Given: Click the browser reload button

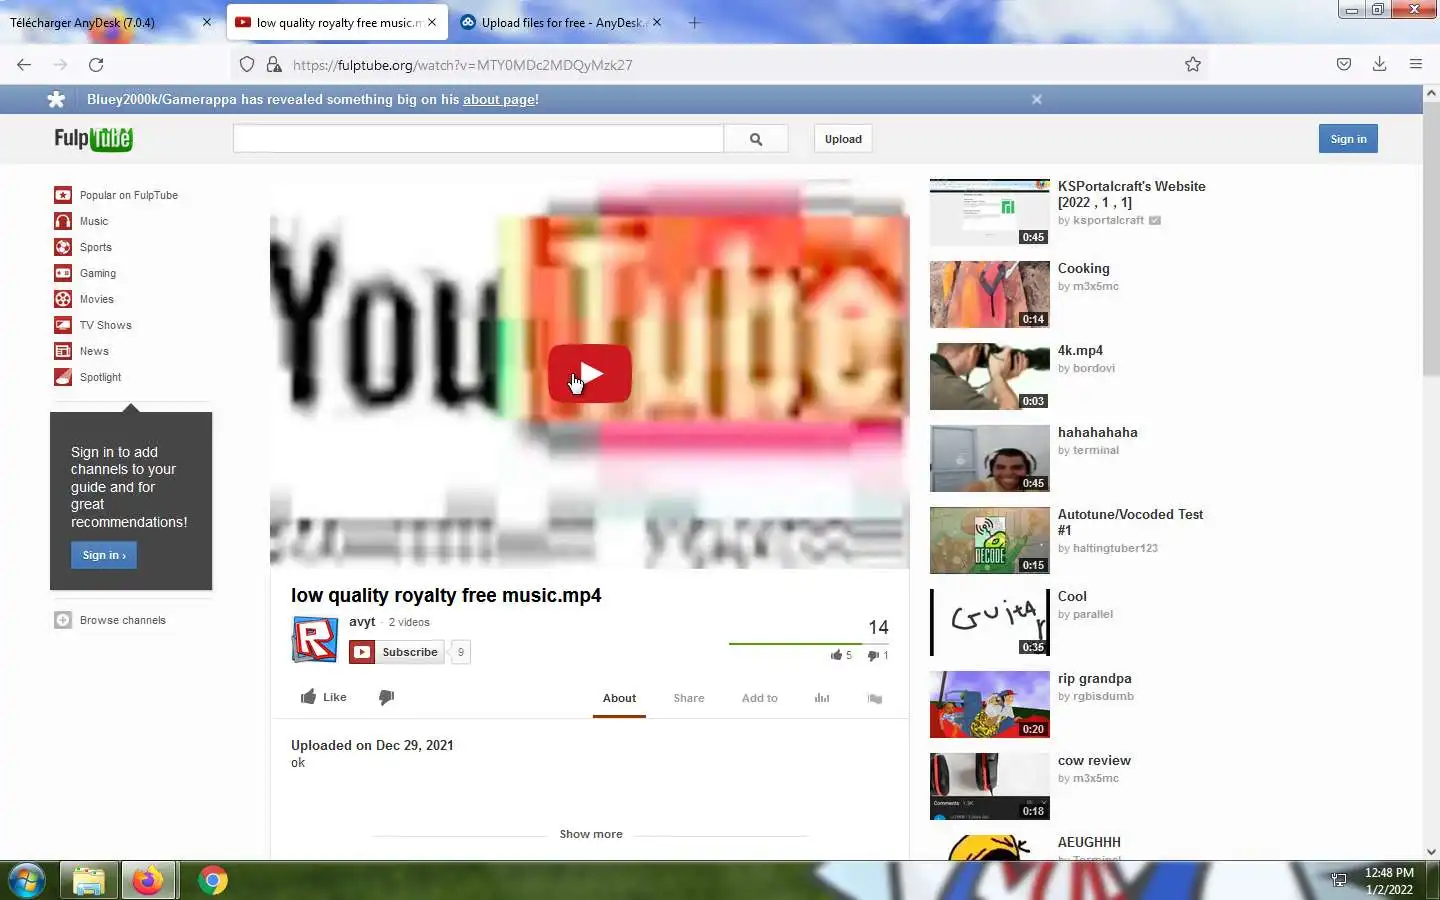Looking at the screenshot, I should pos(96,64).
